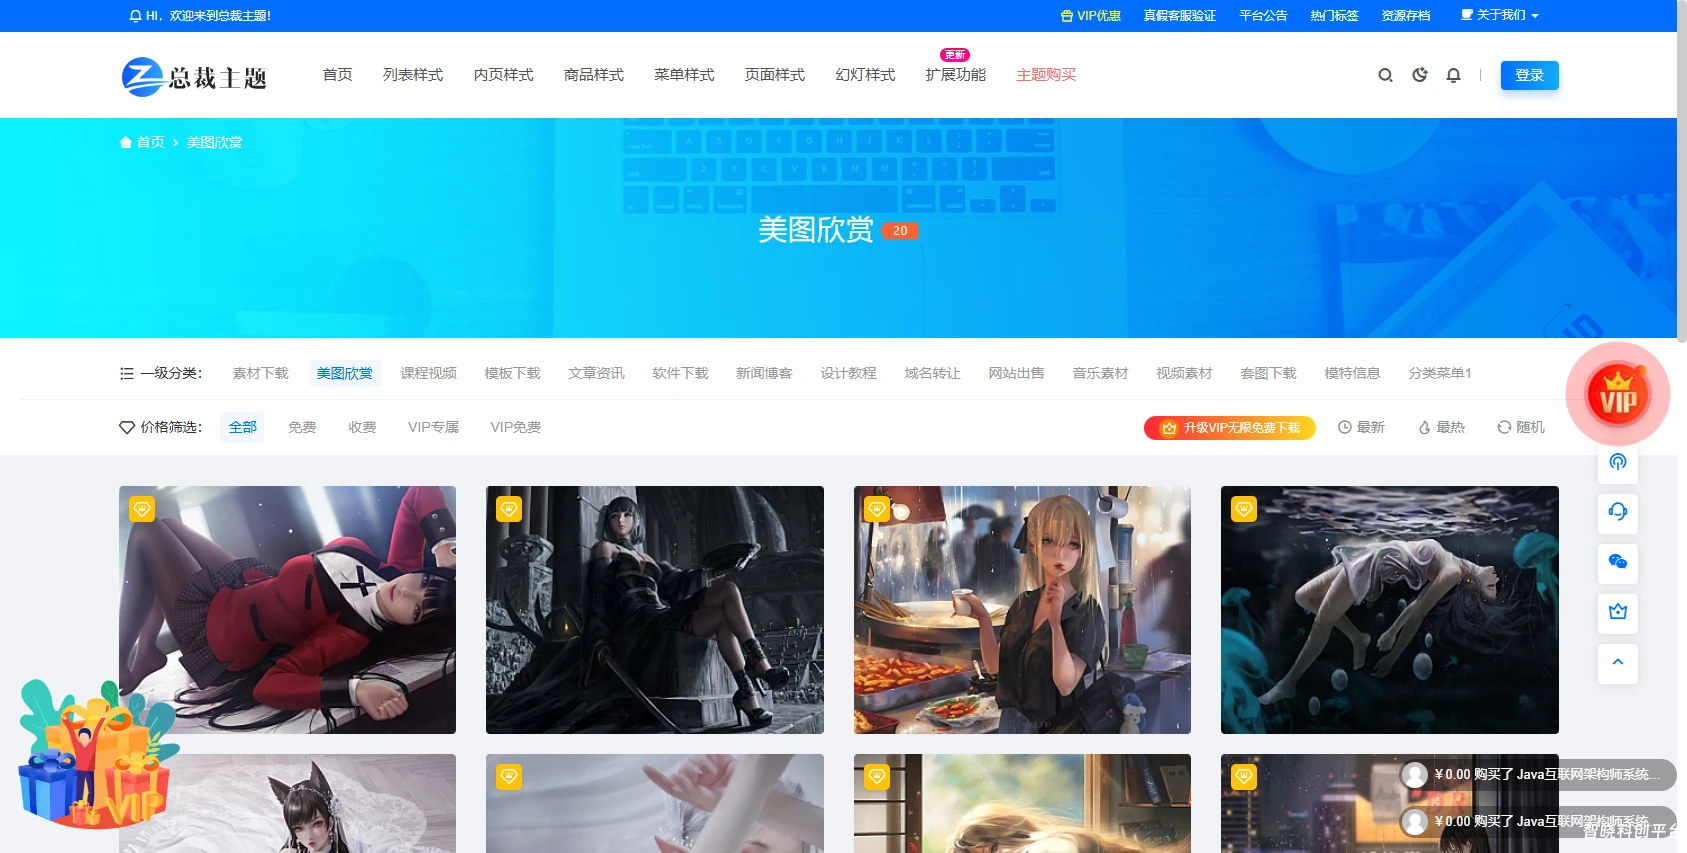Select 收费 price filter
Screen dimensions: 1687x853
362,427
